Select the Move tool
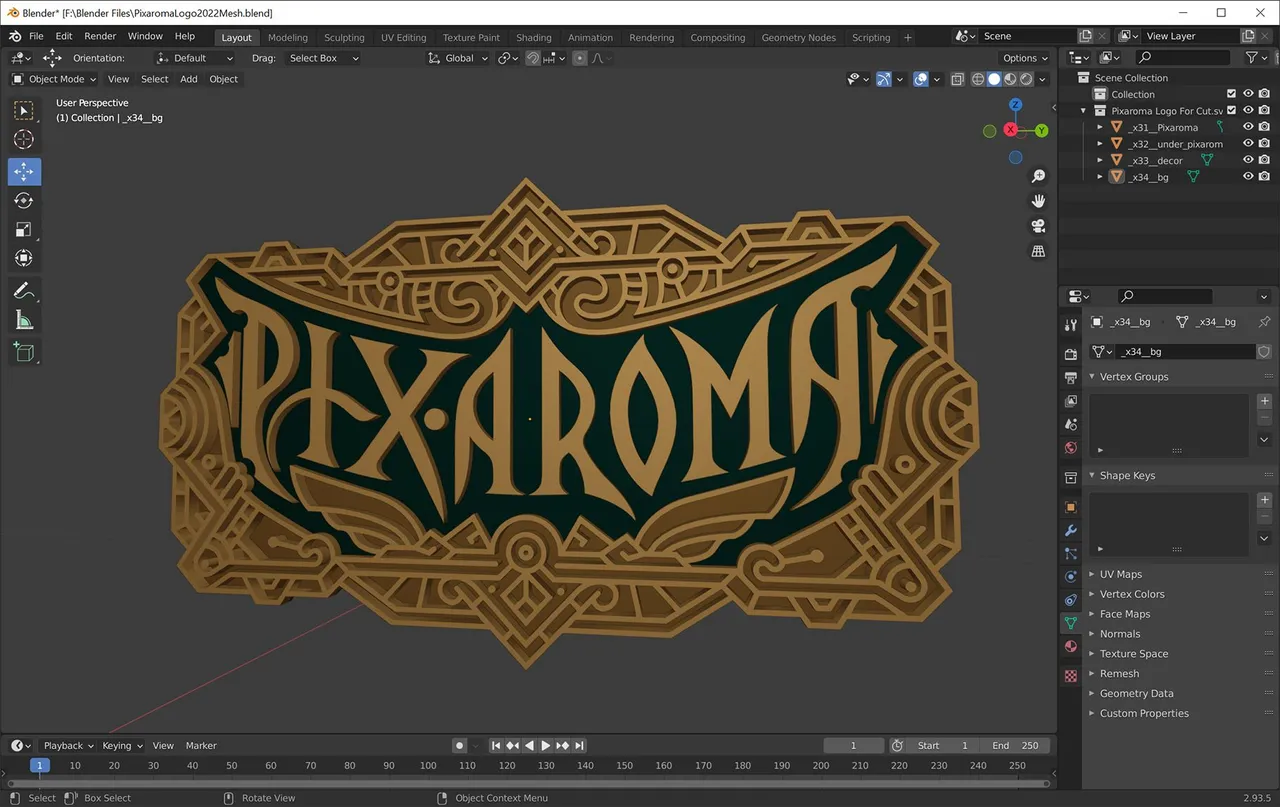 tap(24, 172)
